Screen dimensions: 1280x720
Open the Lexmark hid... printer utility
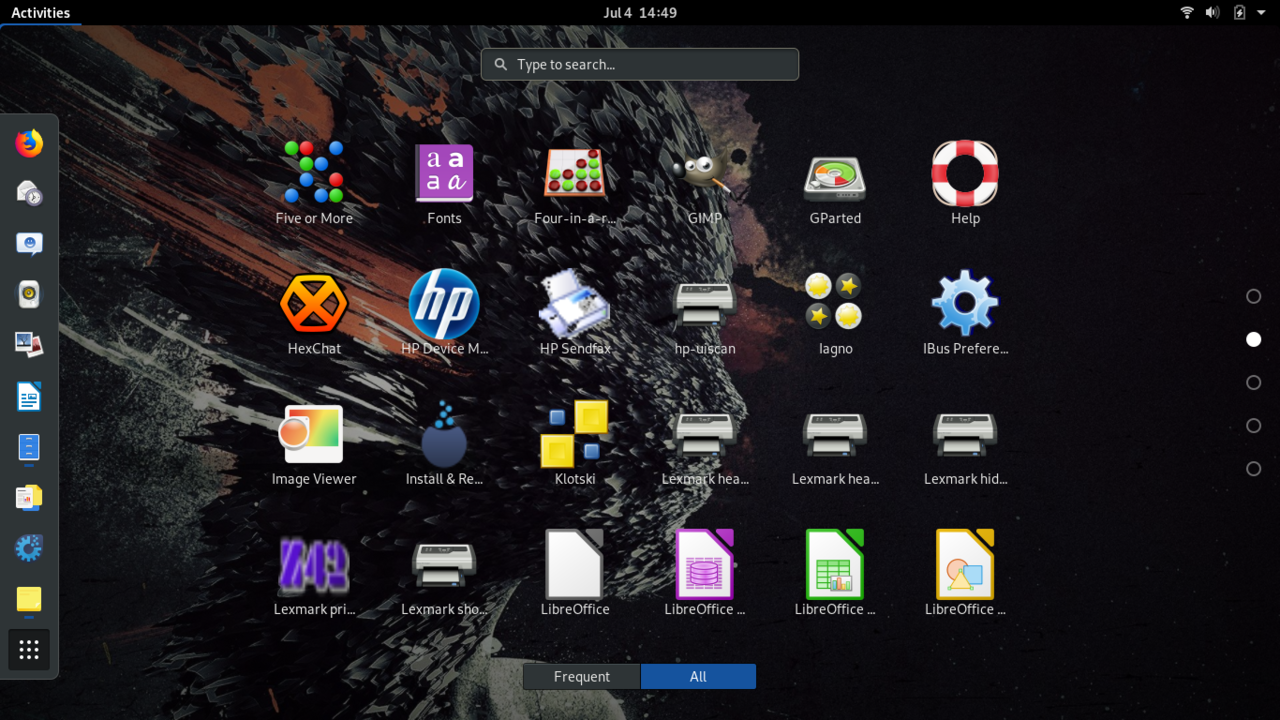click(x=965, y=443)
